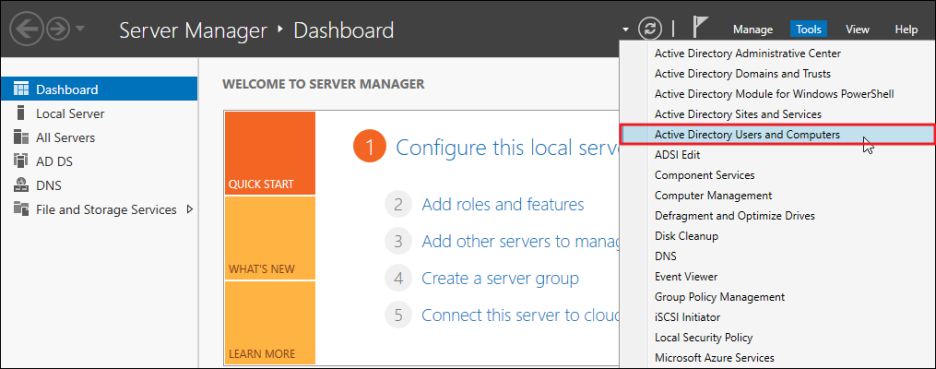Click Add other servers to manage link

(x=520, y=242)
